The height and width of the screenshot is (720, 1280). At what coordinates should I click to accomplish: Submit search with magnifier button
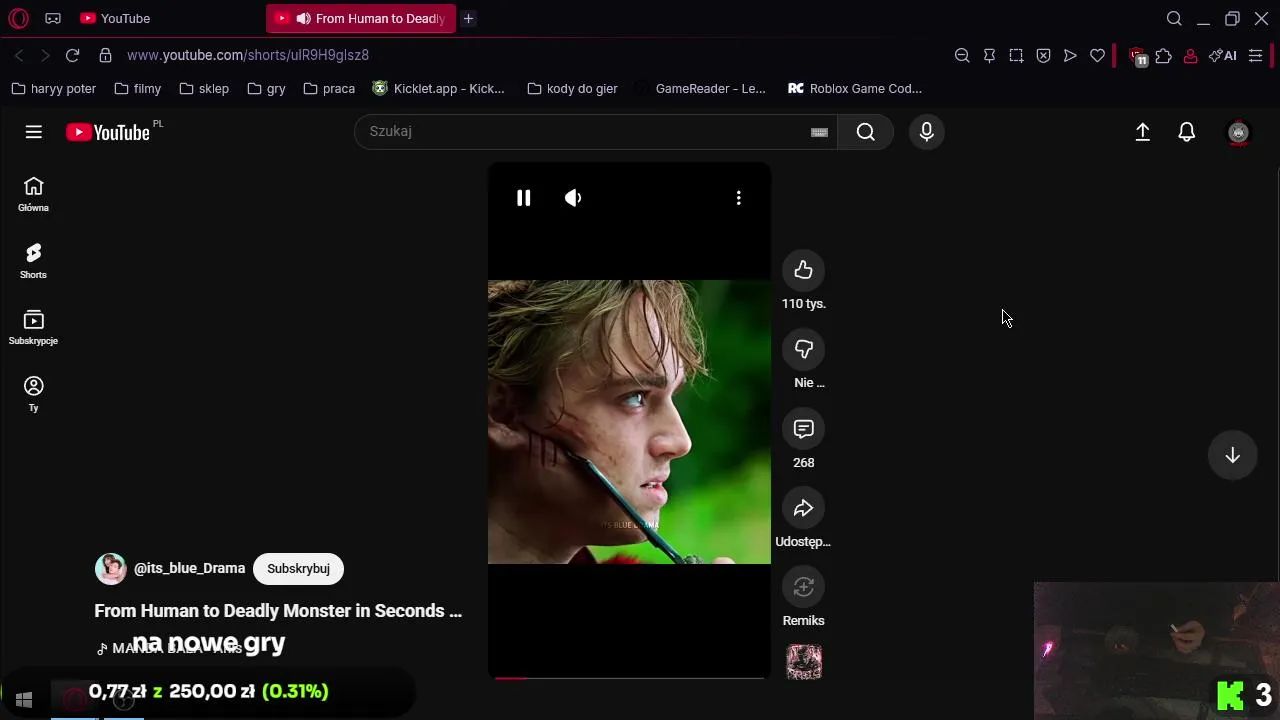pos(866,132)
